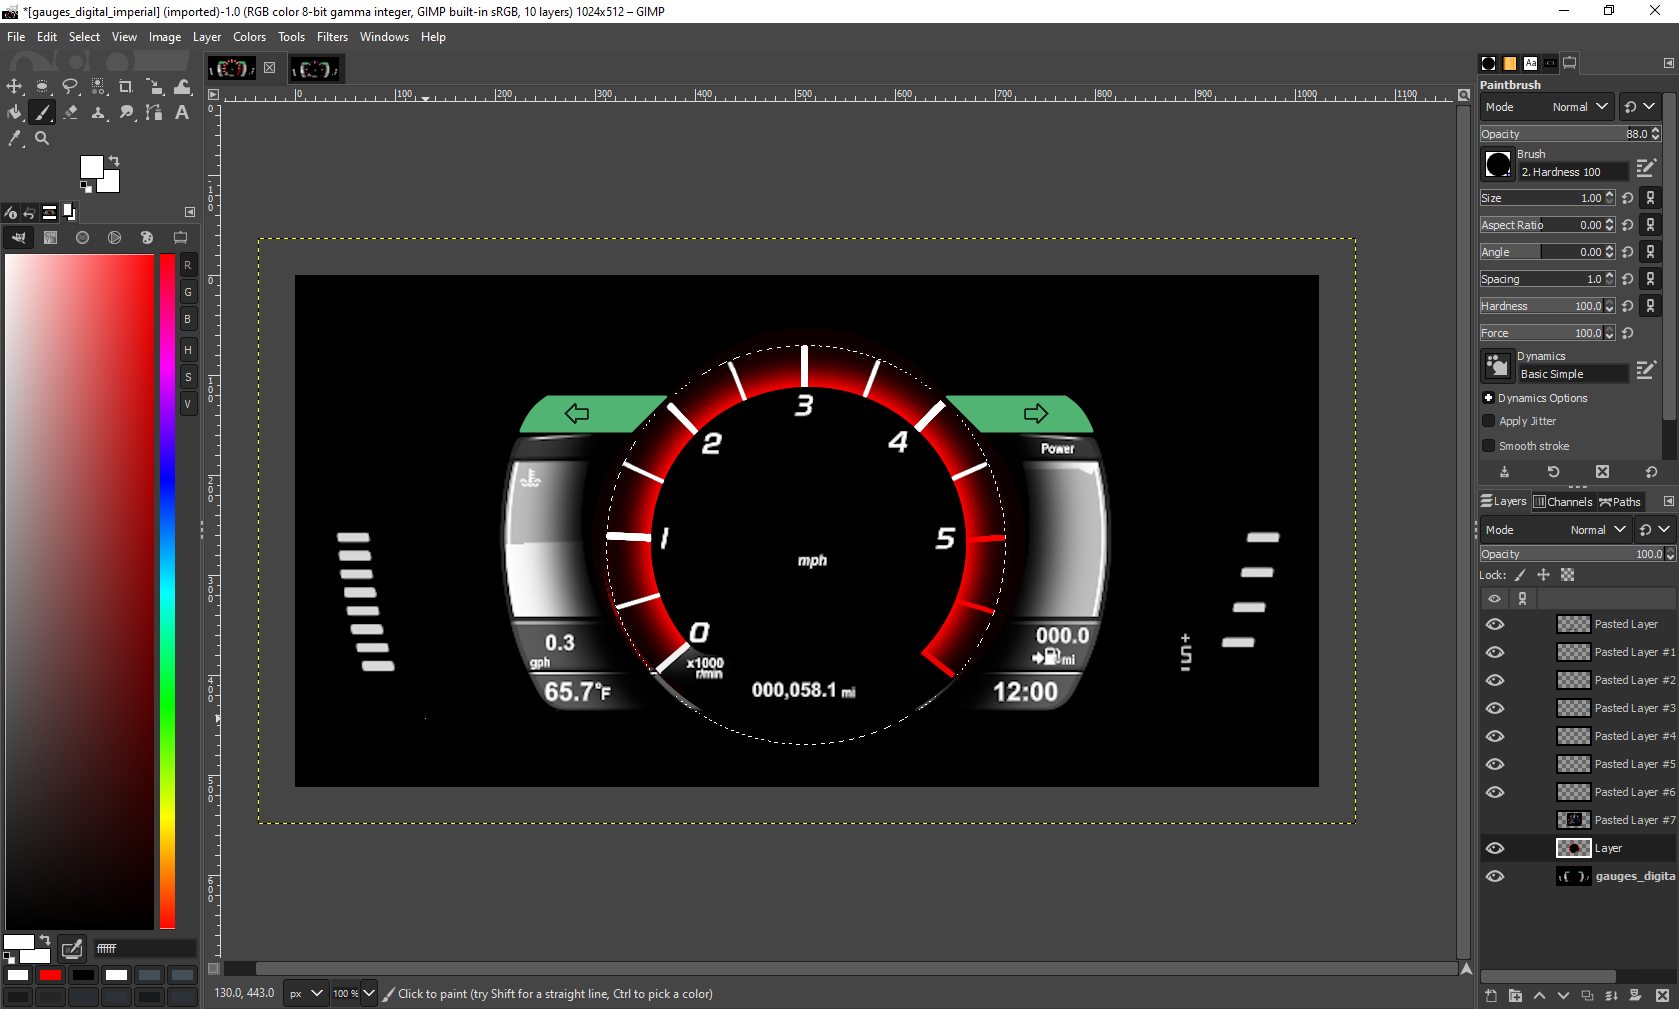
Task: Enable the Apply Jitter checkbox
Action: [x=1489, y=421]
